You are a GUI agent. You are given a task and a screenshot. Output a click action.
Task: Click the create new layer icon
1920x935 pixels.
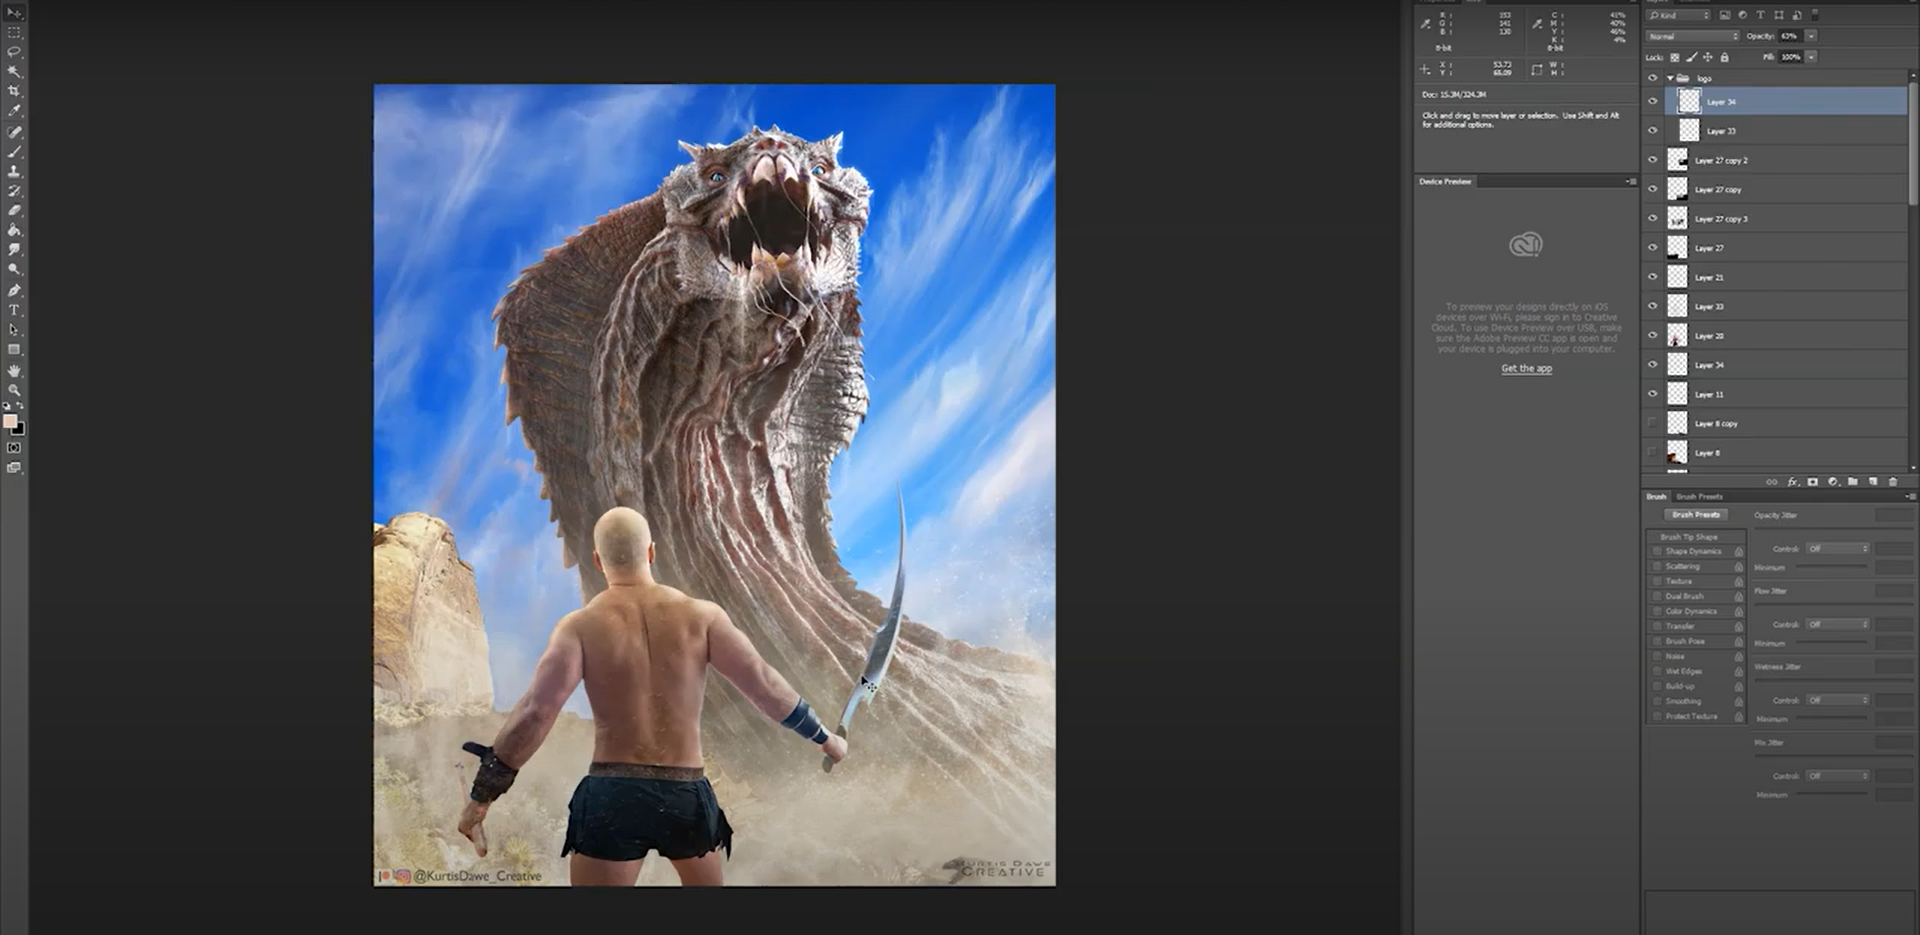coord(1872,482)
